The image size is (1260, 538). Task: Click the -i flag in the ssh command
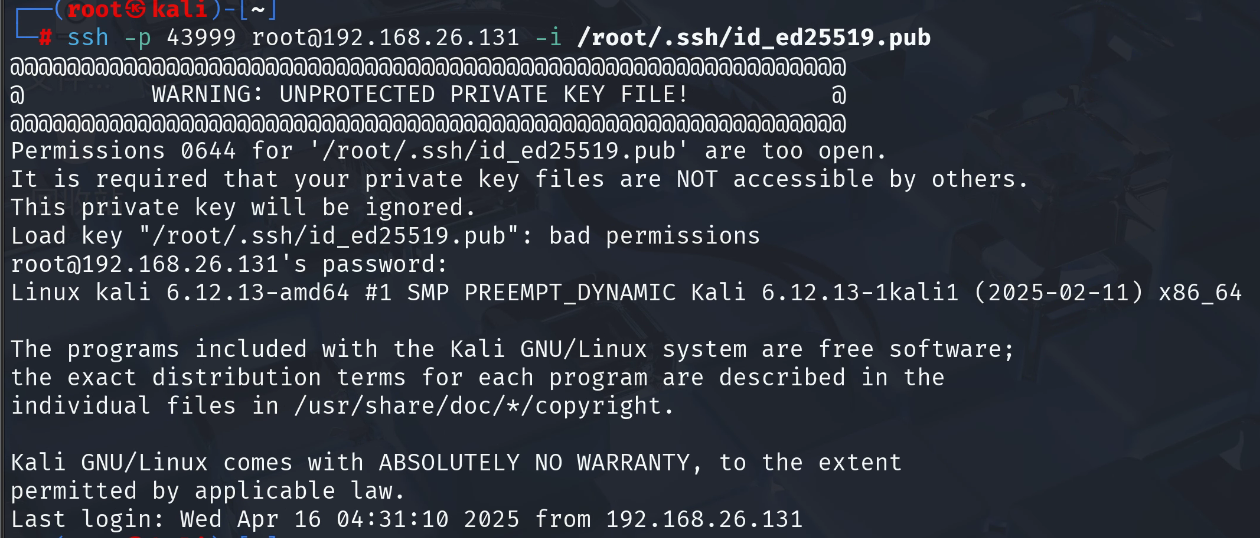tap(557, 39)
